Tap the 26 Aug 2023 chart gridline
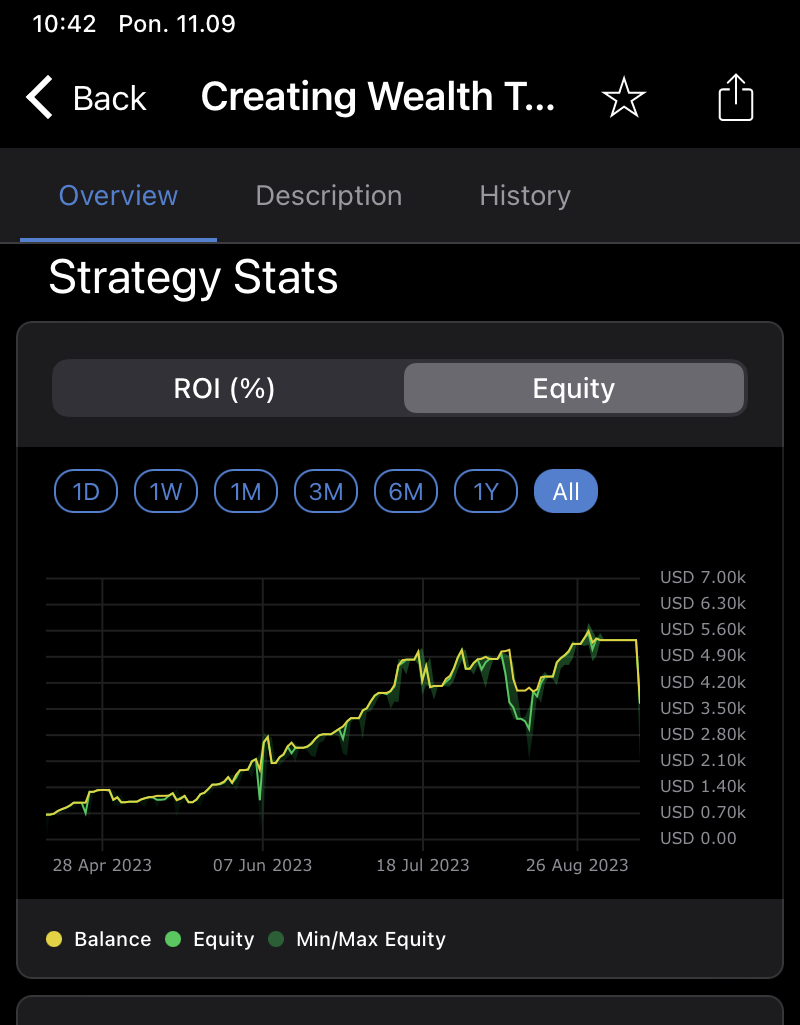The image size is (800, 1025). [x=577, y=709]
